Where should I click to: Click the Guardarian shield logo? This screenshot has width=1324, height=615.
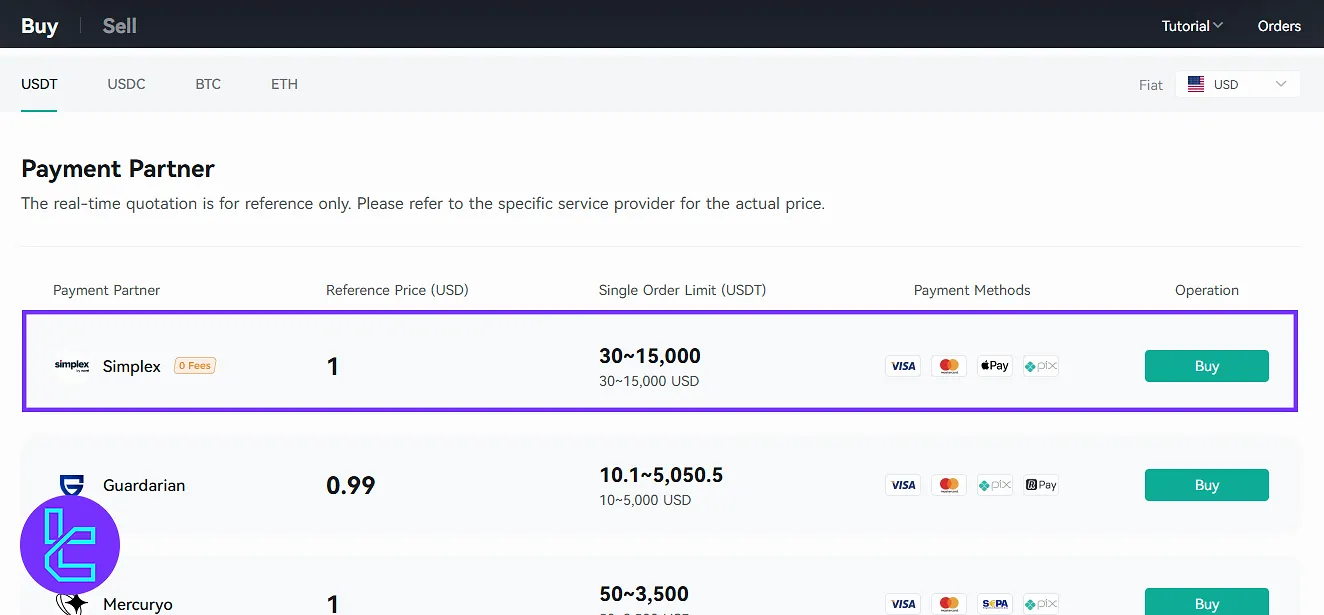click(x=72, y=485)
